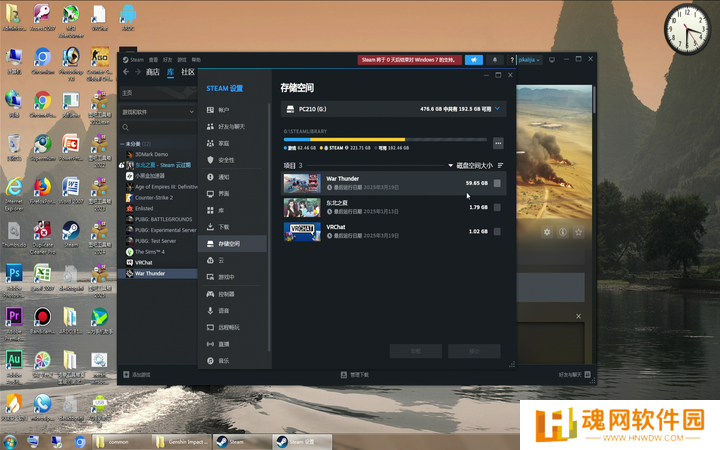The width and height of the screenshot is (720, 450).
Task: Collapse the 未分类 library category
Action: (122, 144)
